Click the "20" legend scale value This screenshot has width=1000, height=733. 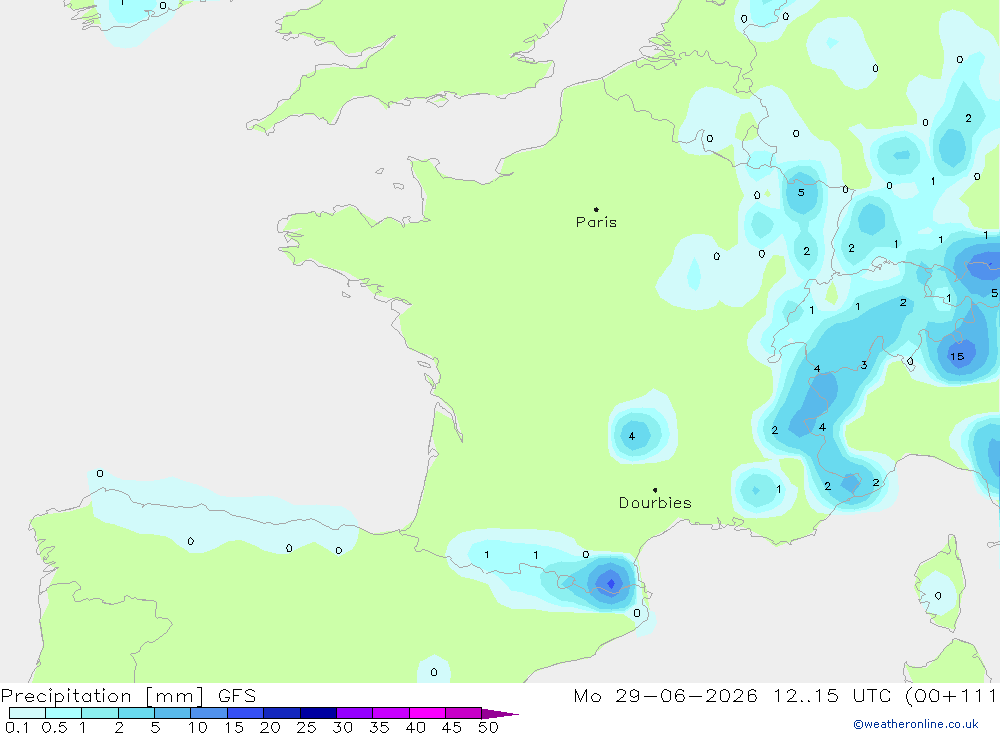[270, 727]
